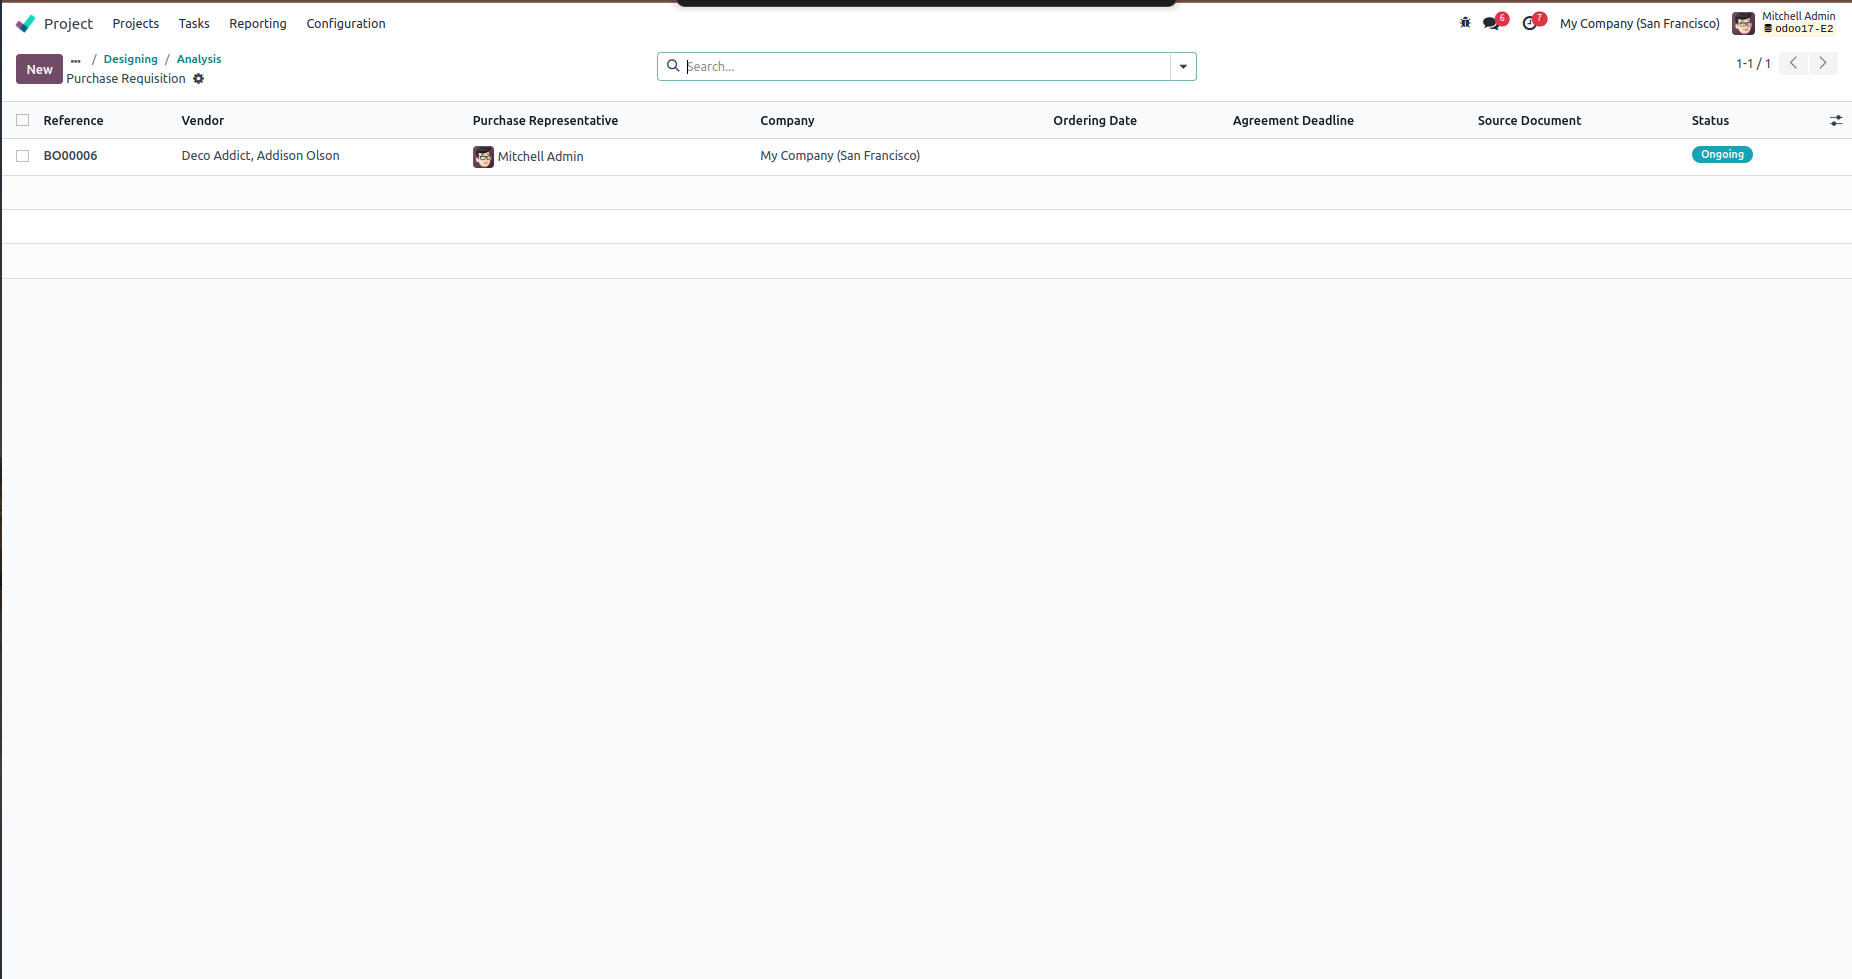The width and height of the screenshot is (1852, 979).
Task: Click the Purchase Requisition title text
Action: 126,79
